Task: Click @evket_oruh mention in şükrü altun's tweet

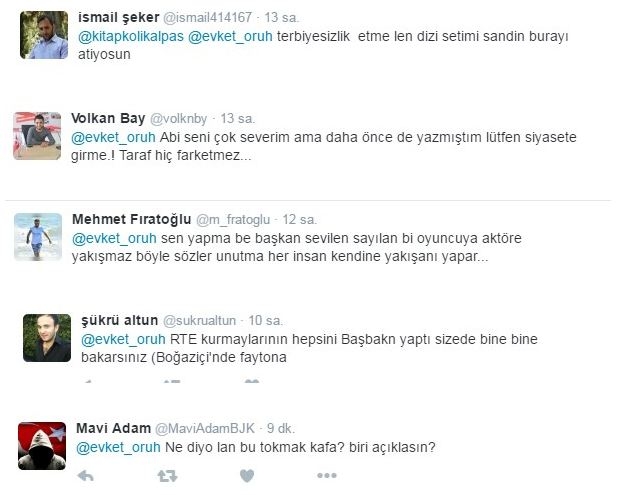Action: (x=123, y=339)
